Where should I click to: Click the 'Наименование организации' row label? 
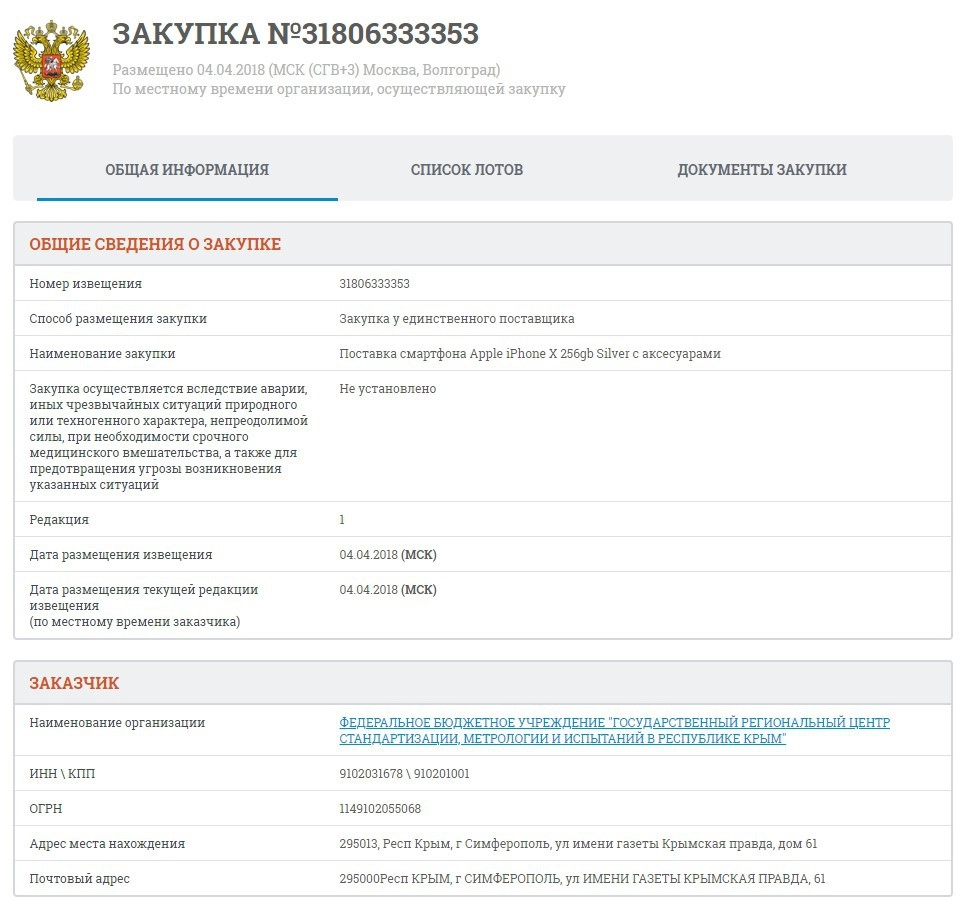tap(117, 723)
